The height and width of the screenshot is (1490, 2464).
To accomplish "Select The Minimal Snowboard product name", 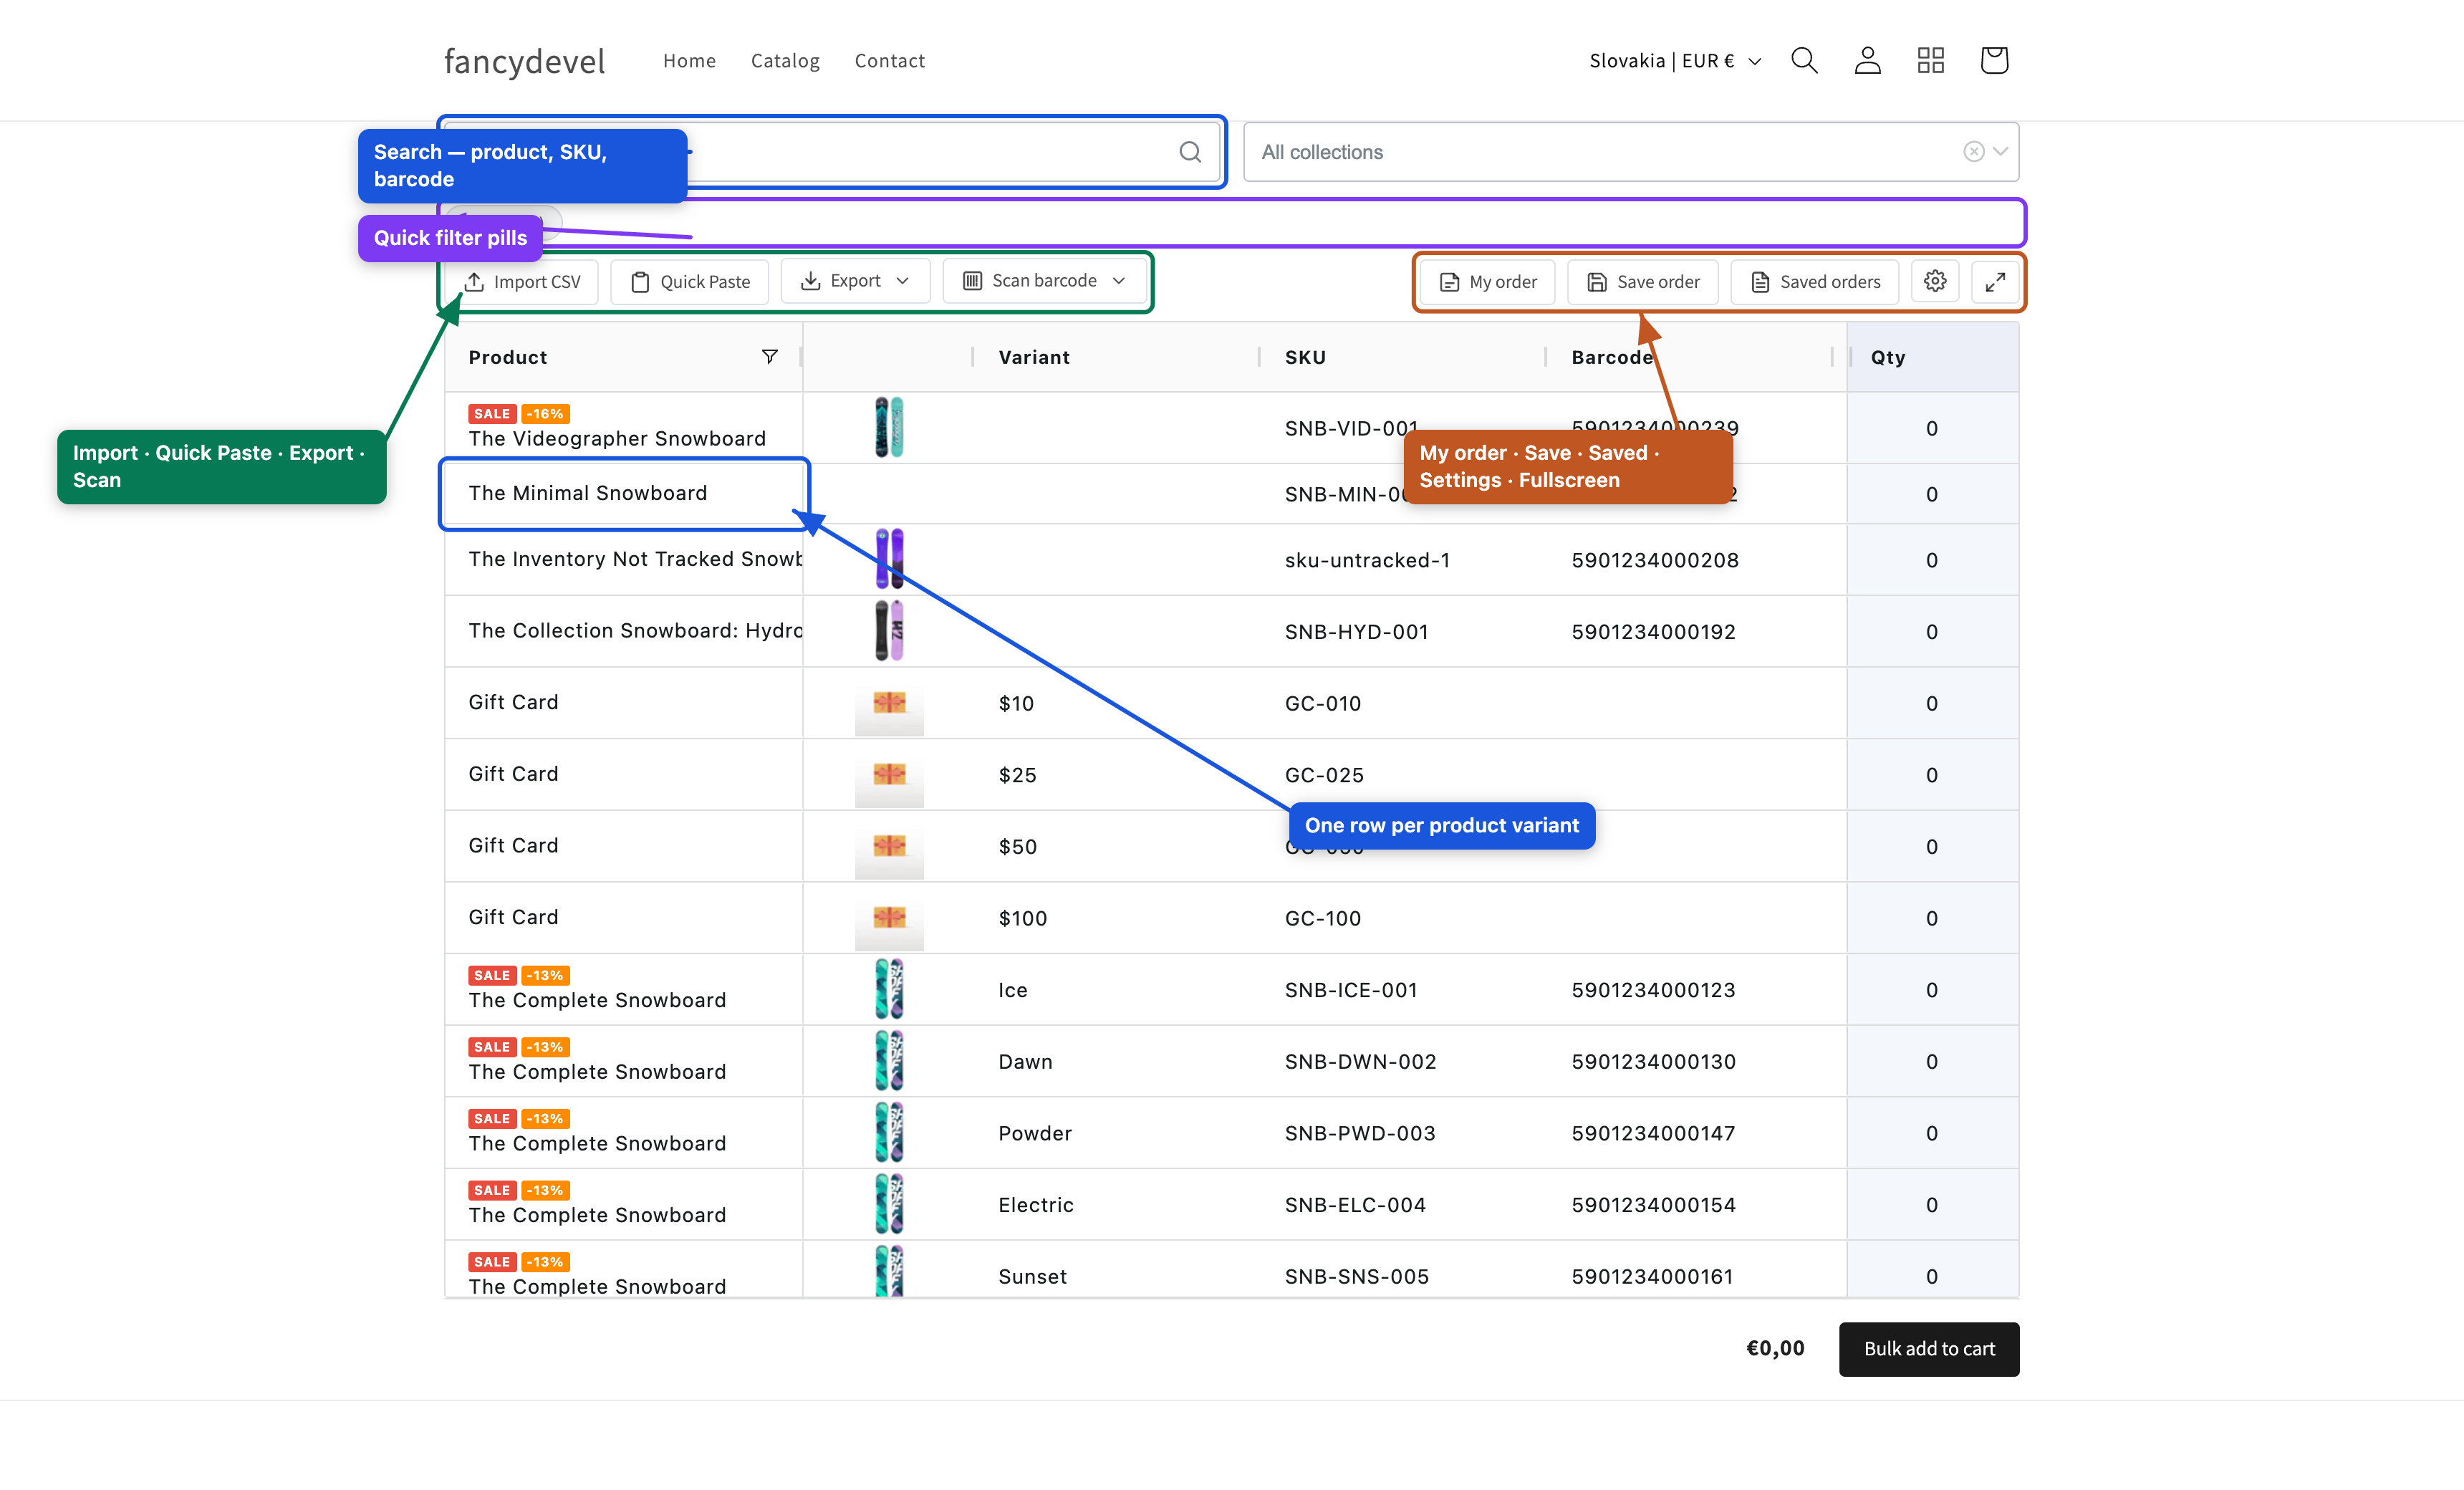I will 587,493.
